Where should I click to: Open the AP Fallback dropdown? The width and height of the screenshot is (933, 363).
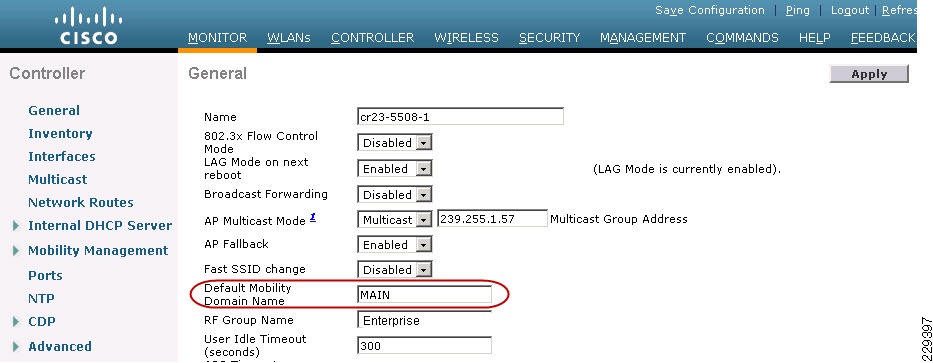pyautogui.click(x=395, y=245)
